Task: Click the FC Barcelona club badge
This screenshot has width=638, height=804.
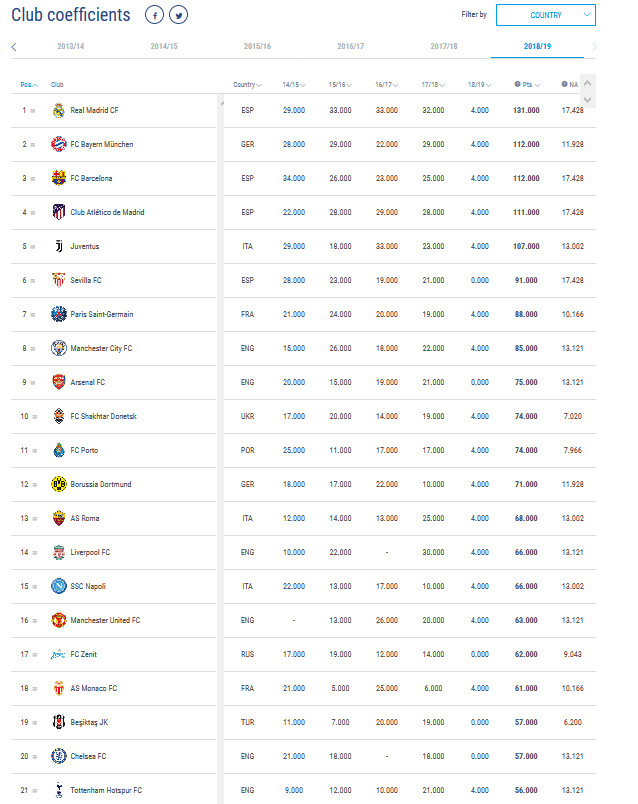Action: click(59, 178)
